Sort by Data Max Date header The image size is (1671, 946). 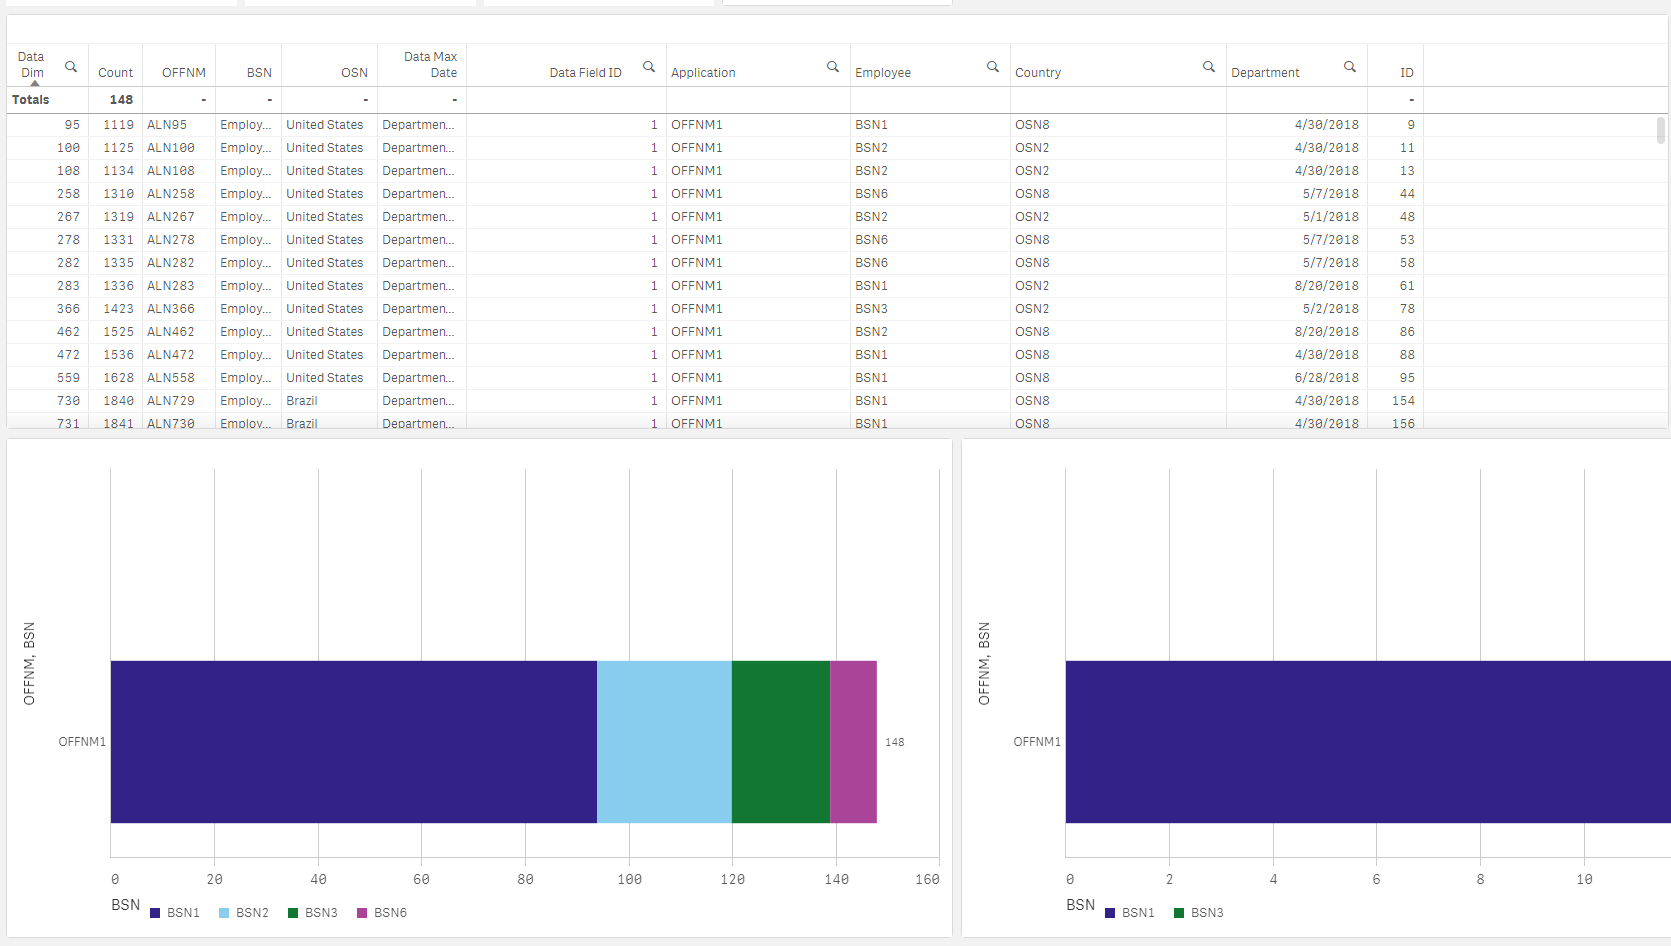[430, 65]
